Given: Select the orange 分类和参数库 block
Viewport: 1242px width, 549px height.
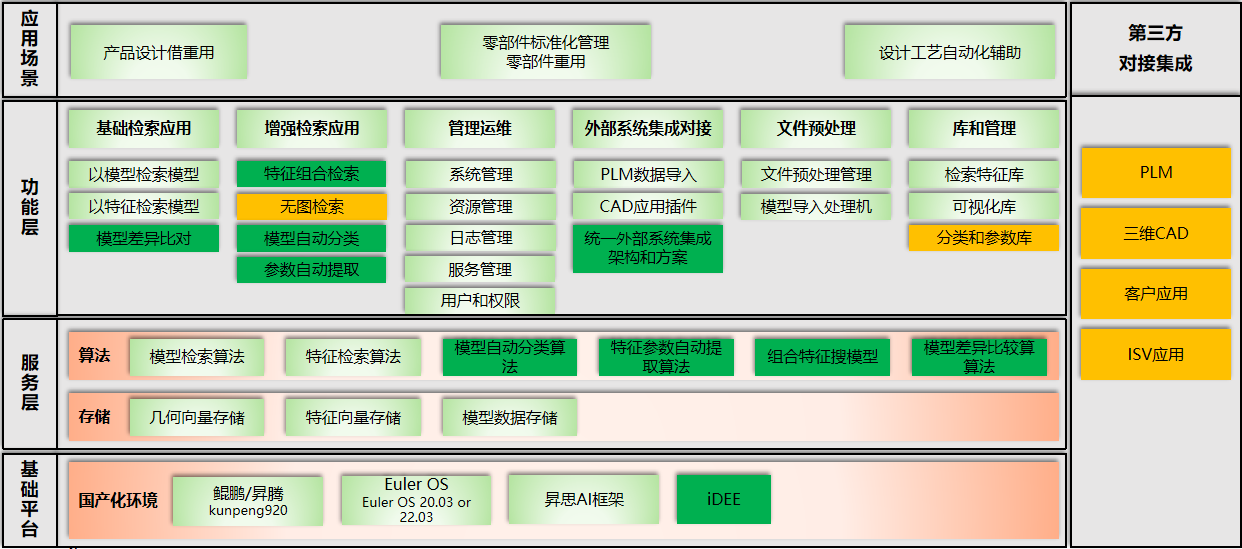Looking at the screenshot, I should point(983,238).
